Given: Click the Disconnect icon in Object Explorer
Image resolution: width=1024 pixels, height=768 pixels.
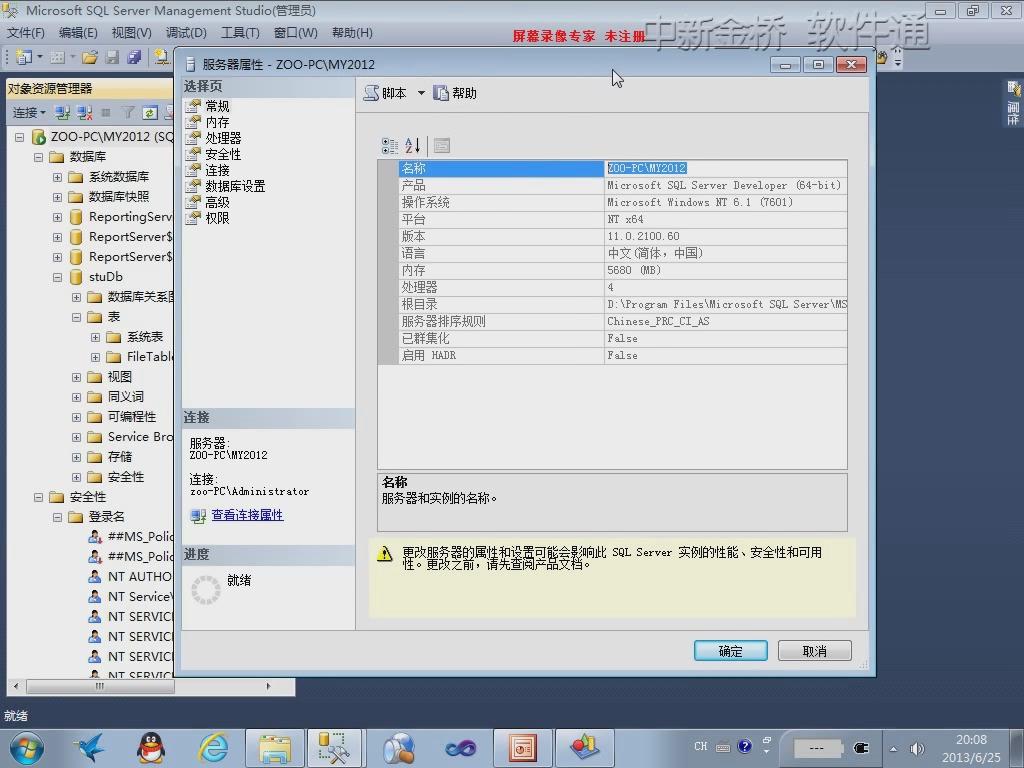Looking at the screenshot, I should pos(84,113).
